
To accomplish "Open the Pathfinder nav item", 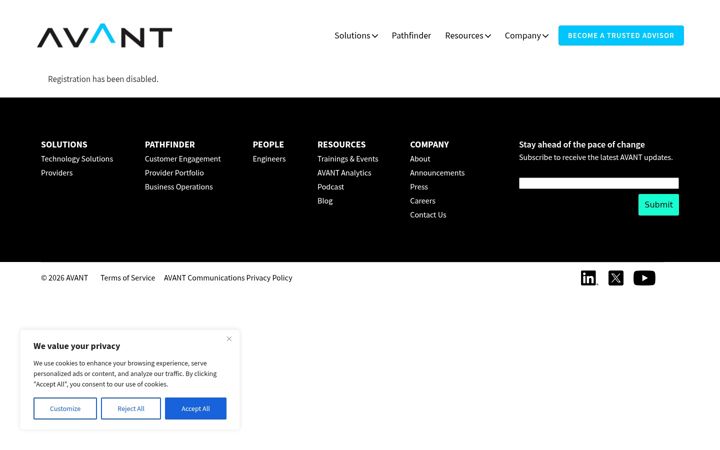I will [x=411, y=35].
